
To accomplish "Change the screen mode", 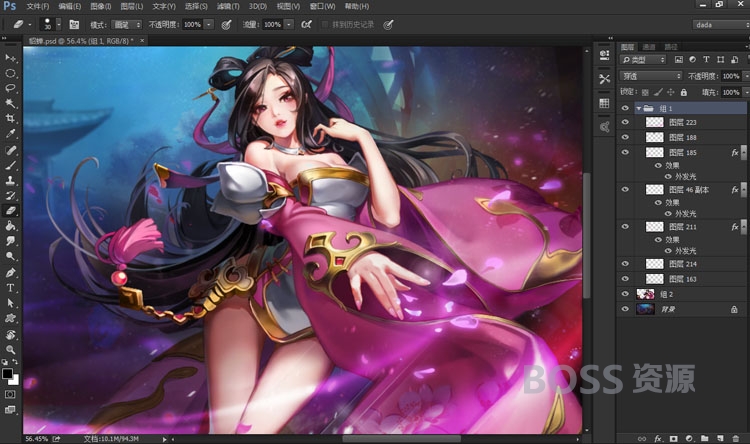I will [x=10, y=410].
